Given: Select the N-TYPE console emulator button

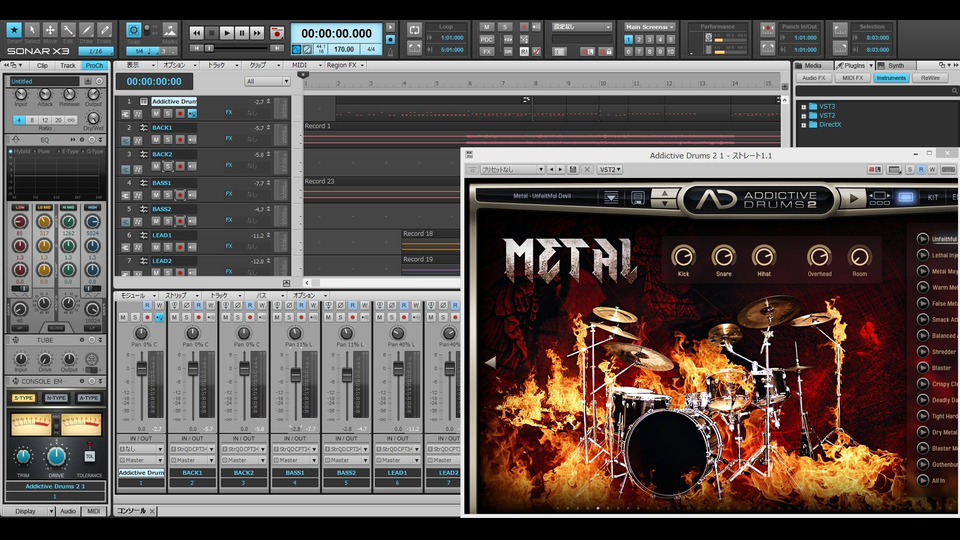Looking at the screenshot, I should tap(56, 397).
